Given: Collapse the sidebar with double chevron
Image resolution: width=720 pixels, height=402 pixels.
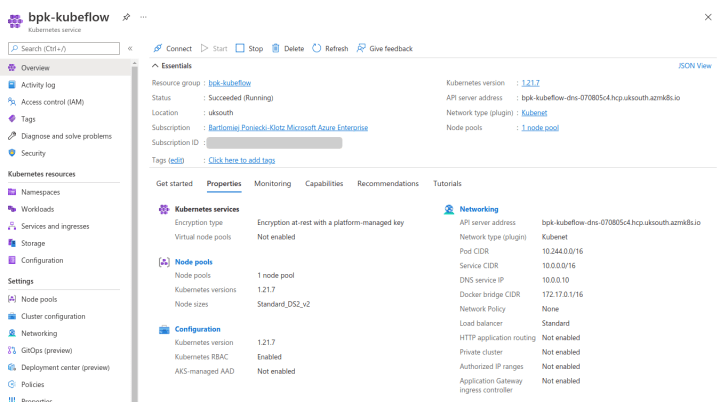Looking at the screenshot, I should coord(130,48).
